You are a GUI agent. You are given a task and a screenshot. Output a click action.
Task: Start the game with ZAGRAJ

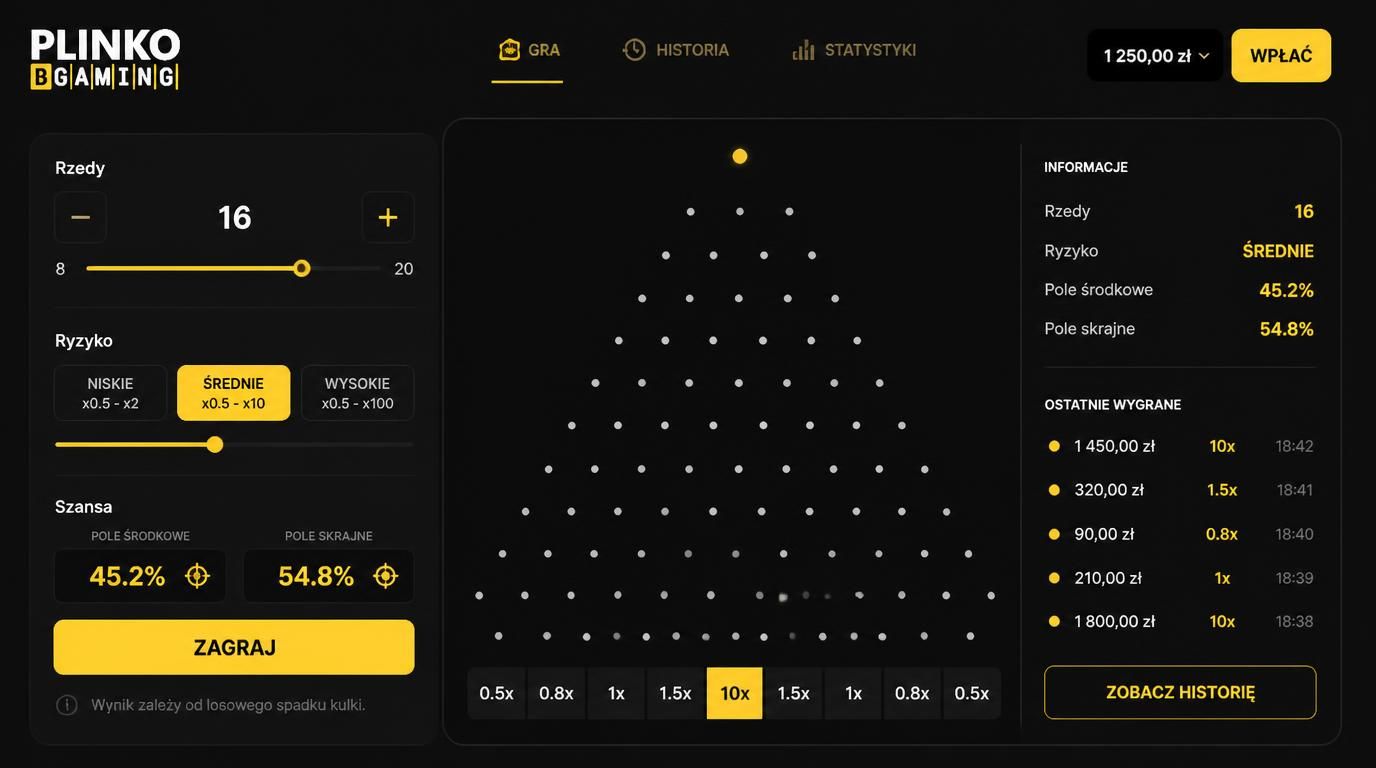tap(234, 647)
